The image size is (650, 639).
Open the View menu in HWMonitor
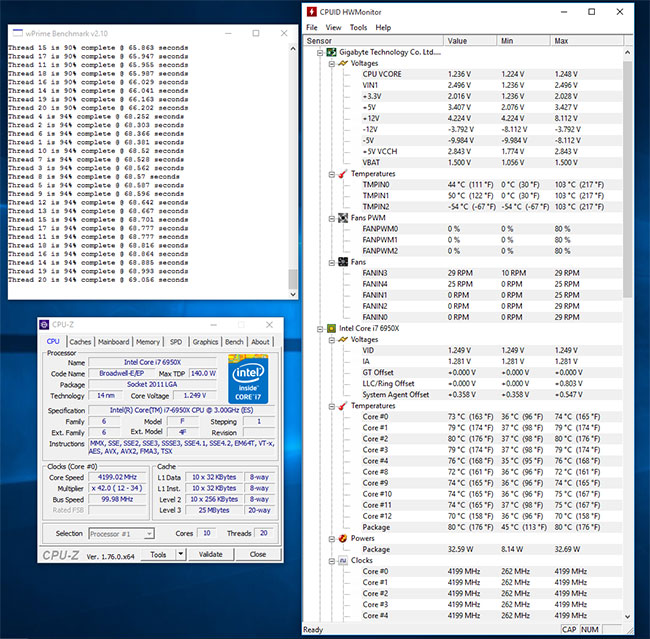(x=333, y=27)
